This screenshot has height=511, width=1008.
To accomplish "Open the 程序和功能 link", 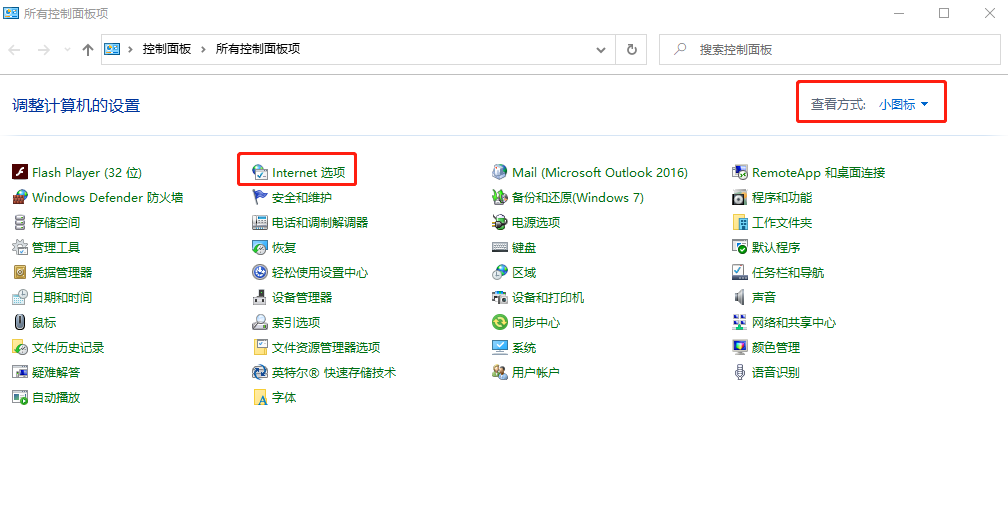I will 782,197.
